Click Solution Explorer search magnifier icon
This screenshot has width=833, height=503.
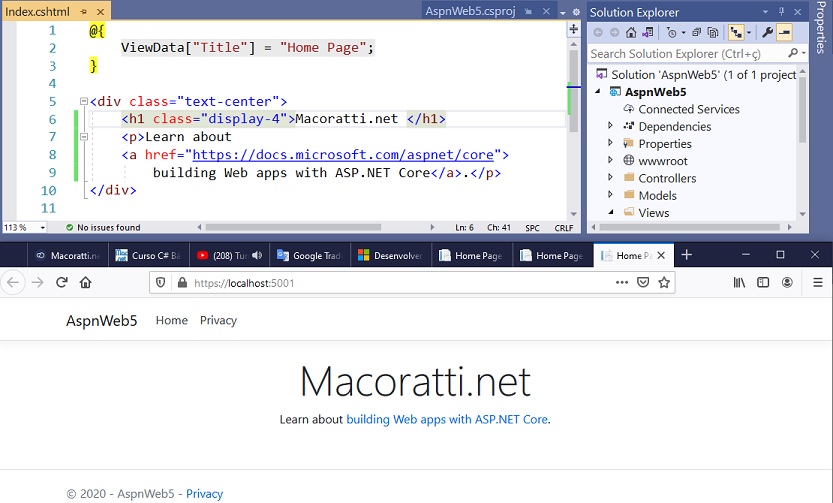point(793,53)
